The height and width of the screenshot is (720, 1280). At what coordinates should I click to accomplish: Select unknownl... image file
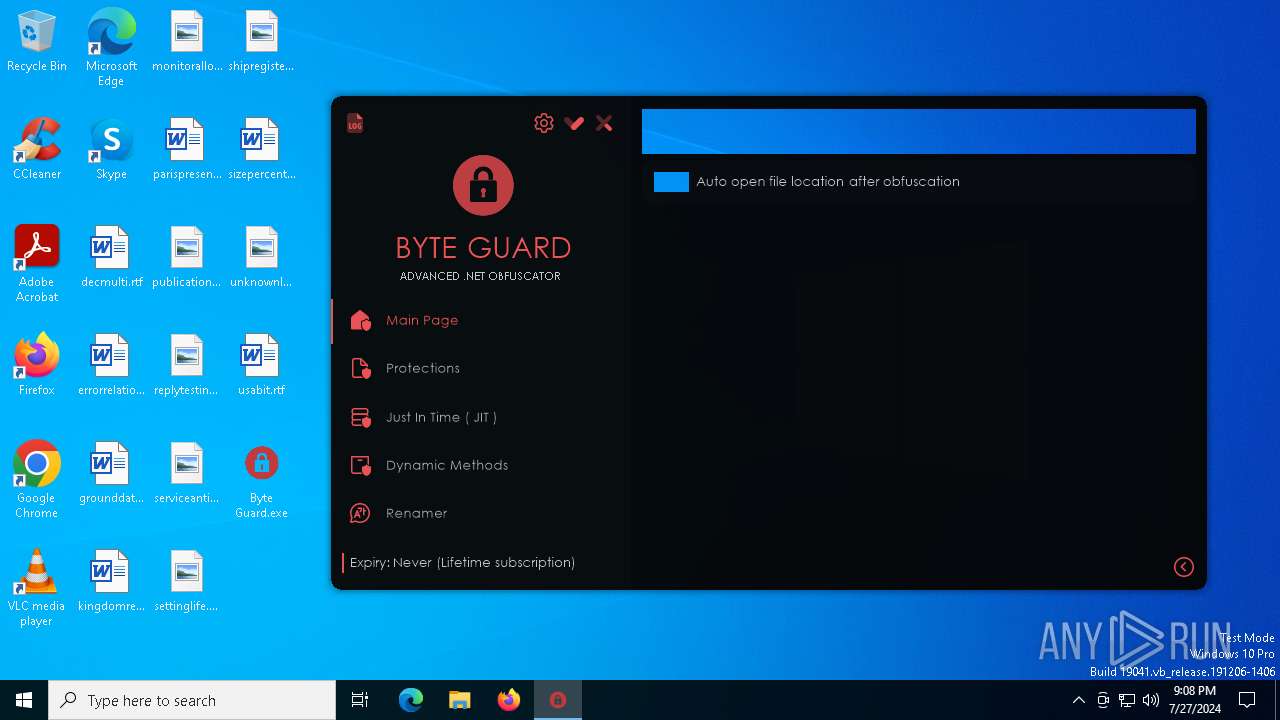261,258
